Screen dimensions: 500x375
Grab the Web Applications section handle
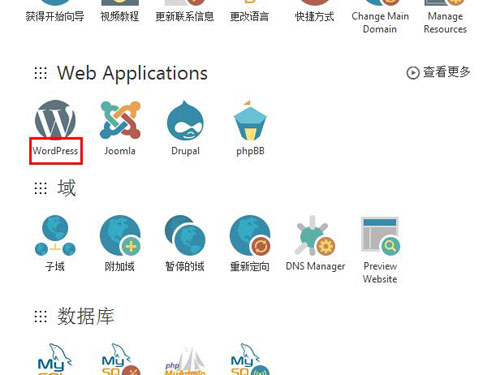(41, 73)
